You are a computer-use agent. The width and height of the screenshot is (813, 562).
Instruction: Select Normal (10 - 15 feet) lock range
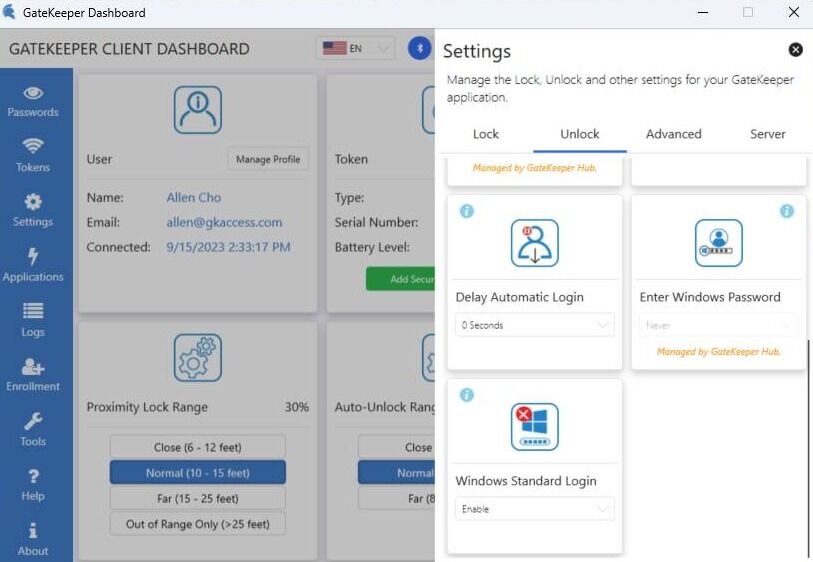[198, 473]
